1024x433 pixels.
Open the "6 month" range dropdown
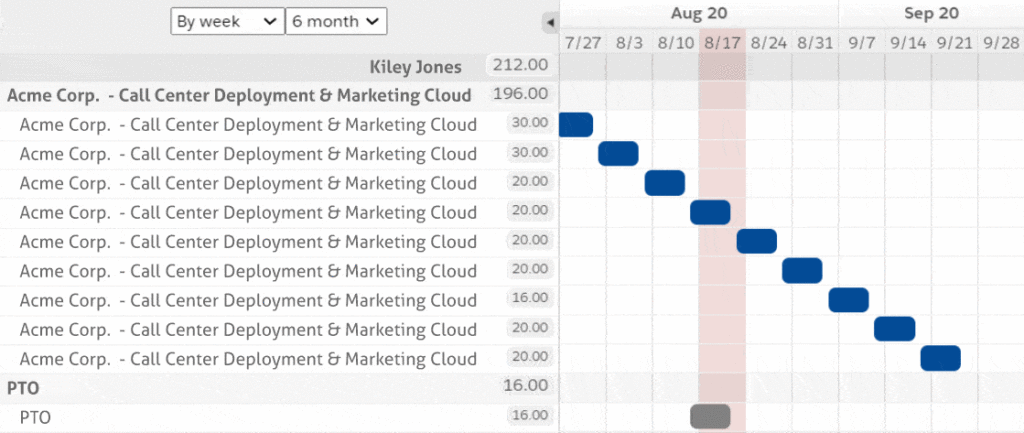336,21
